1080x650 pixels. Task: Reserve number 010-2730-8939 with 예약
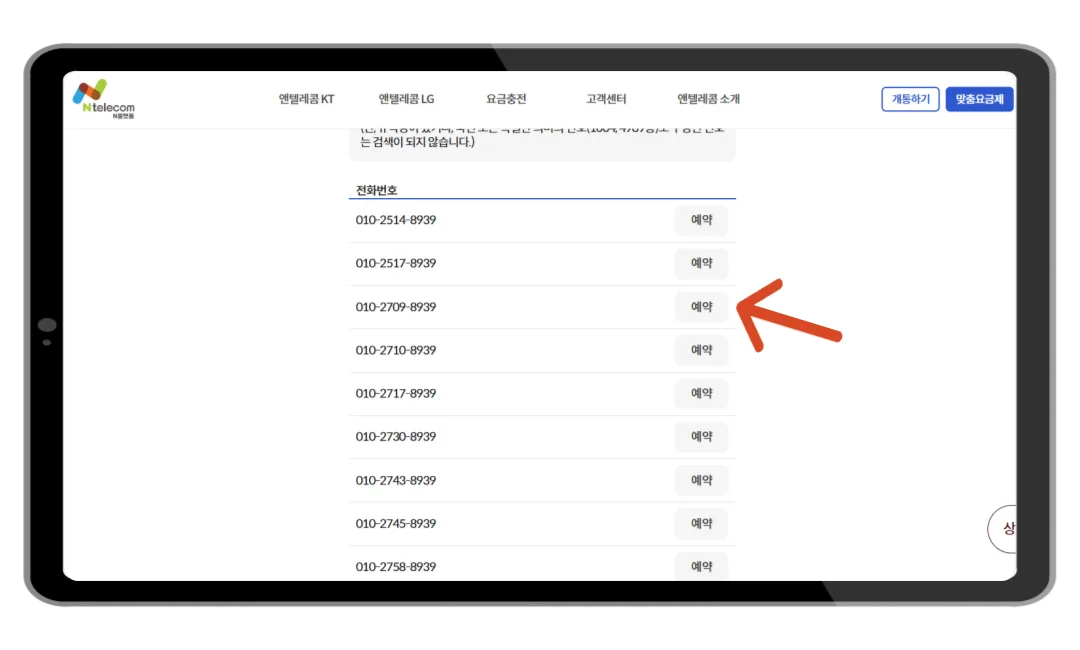[701, 437]
